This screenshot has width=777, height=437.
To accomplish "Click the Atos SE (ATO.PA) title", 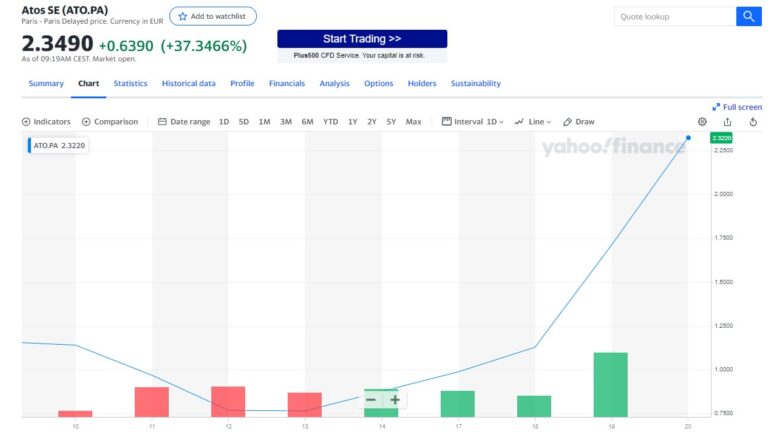I will click(64, 10).
